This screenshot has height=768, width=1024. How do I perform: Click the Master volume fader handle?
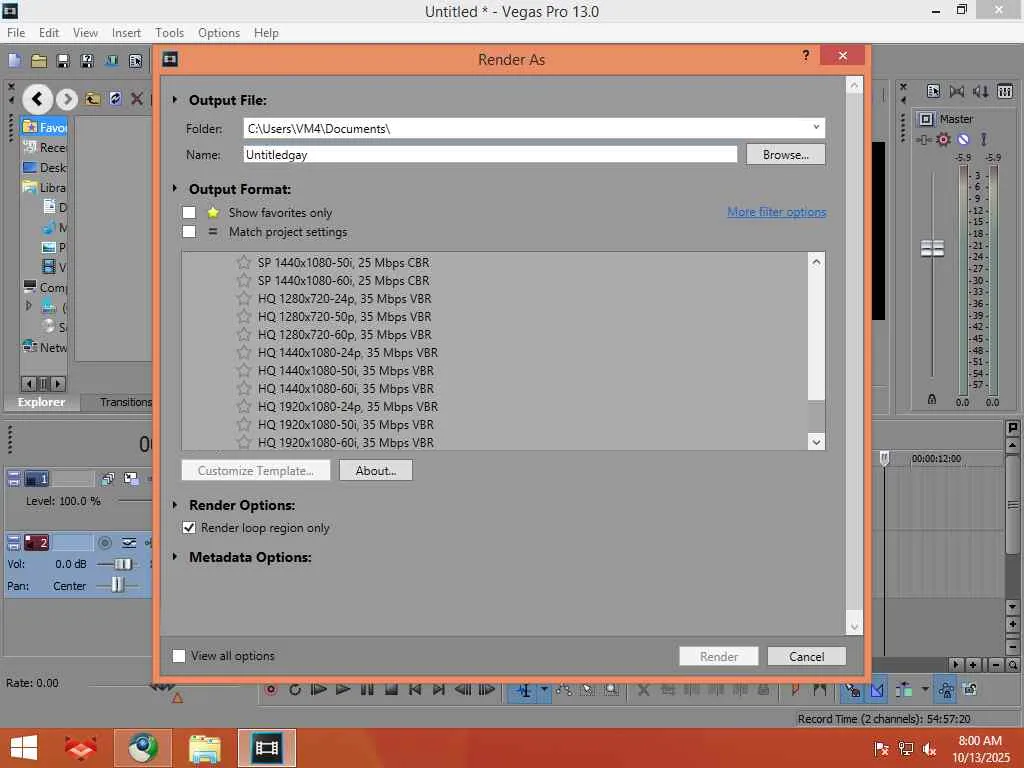click(932, 248)
